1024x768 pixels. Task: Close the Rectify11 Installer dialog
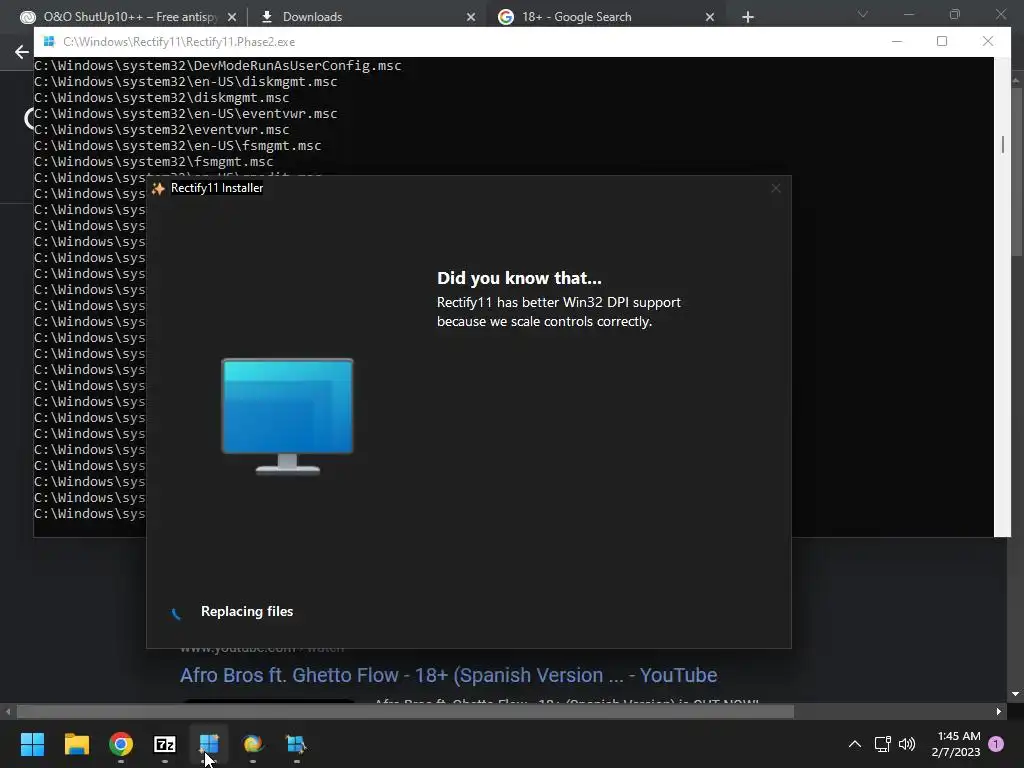click(776, 189)
